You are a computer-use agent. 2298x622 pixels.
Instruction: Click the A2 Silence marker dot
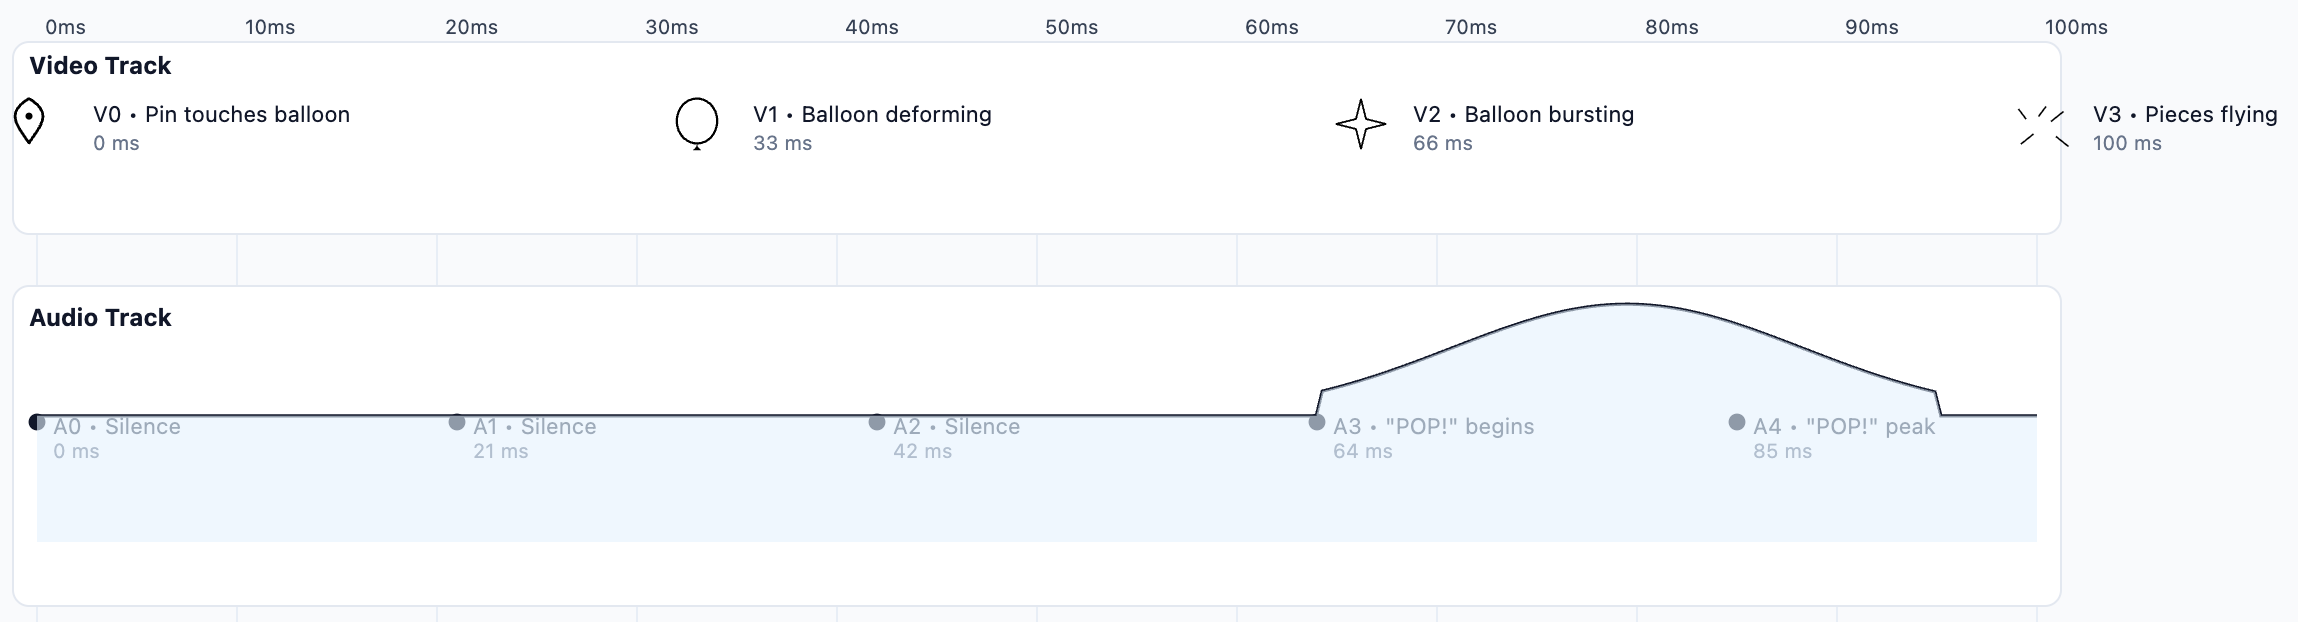tap(877, 422)
